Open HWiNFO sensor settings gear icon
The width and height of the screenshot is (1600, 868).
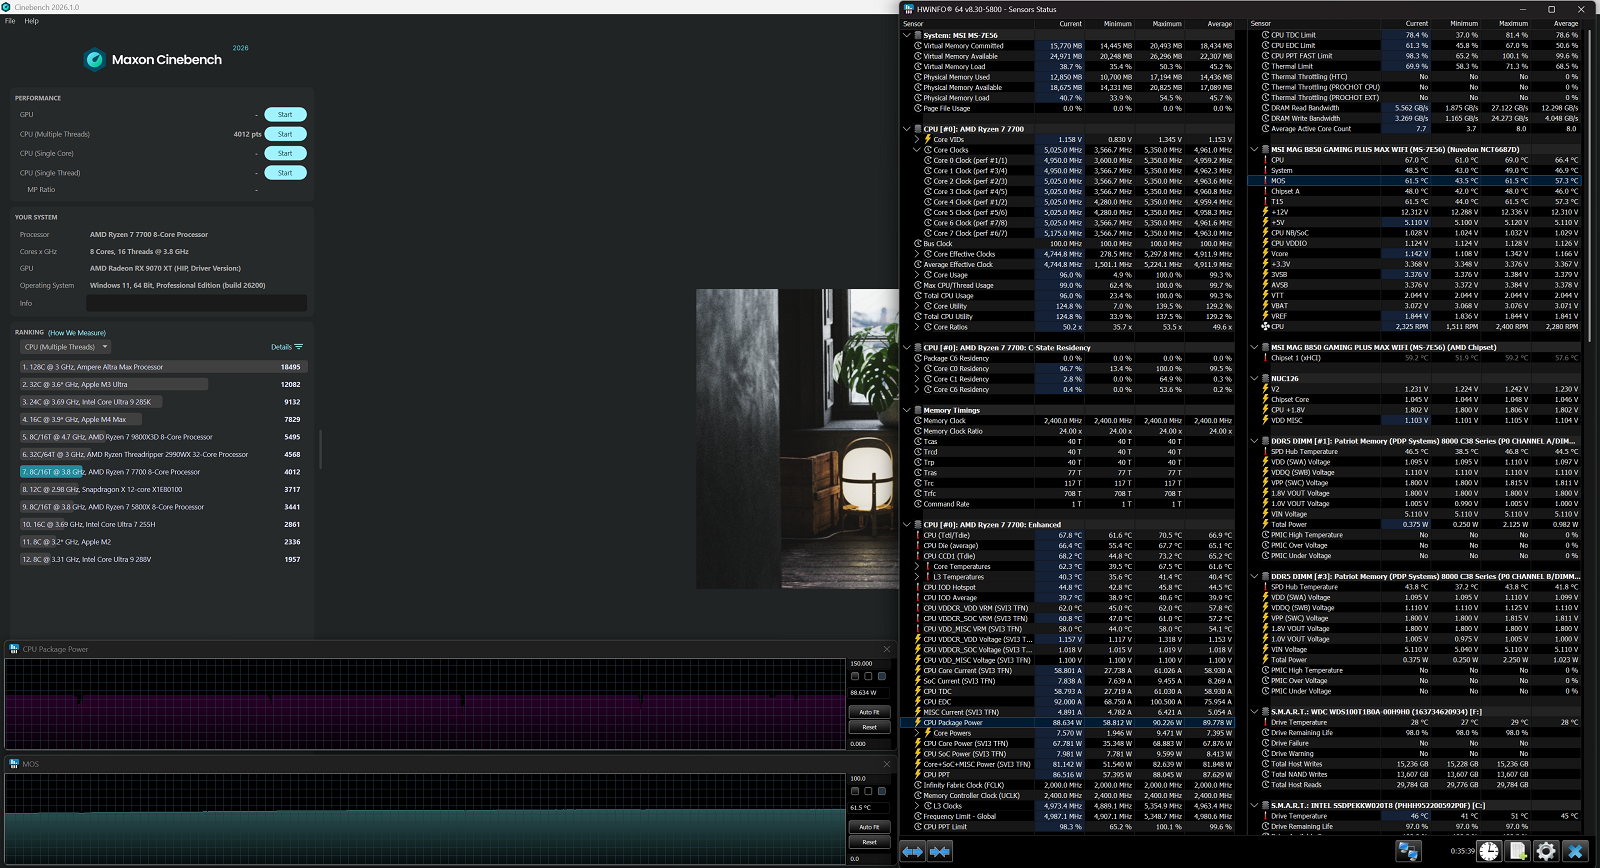pyautogui.click(x=1546, y=851)
